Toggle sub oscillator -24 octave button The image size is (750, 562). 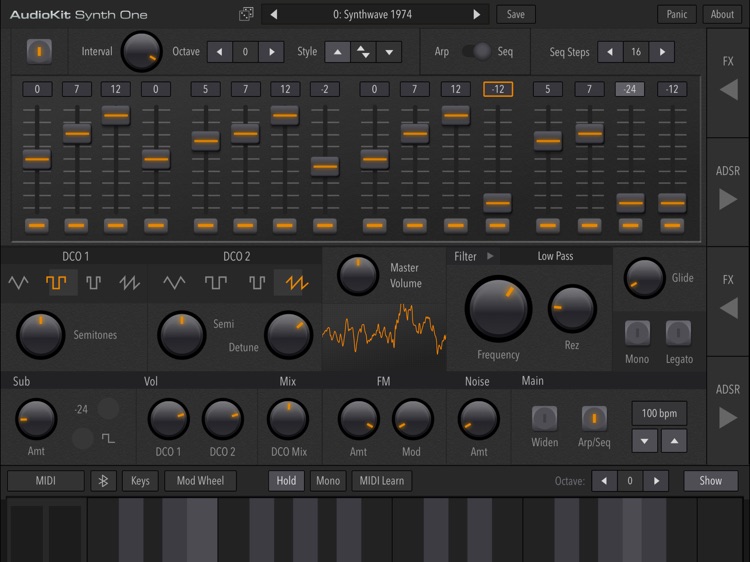[108, 408]
